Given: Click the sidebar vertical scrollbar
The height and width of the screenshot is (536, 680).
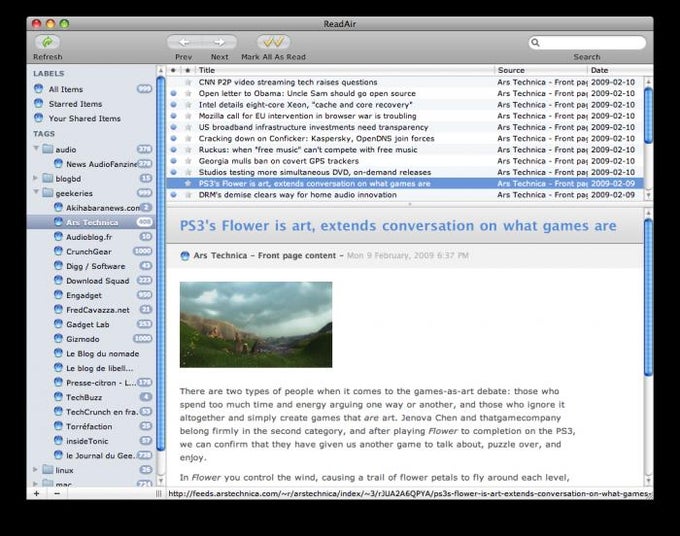Looking at the screenshot, I should tap(160, 265).
